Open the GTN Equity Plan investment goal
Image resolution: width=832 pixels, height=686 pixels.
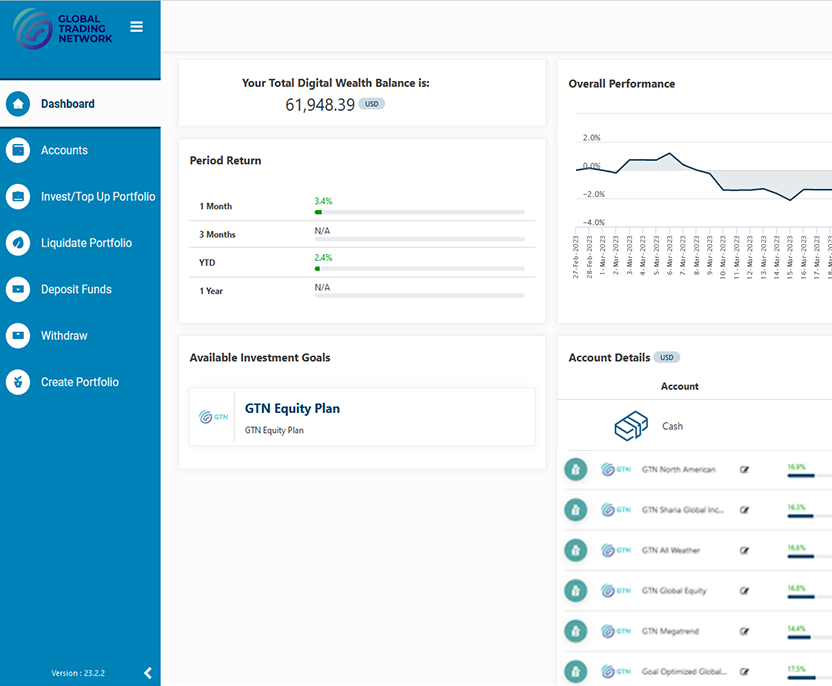[x=362, y=417]
